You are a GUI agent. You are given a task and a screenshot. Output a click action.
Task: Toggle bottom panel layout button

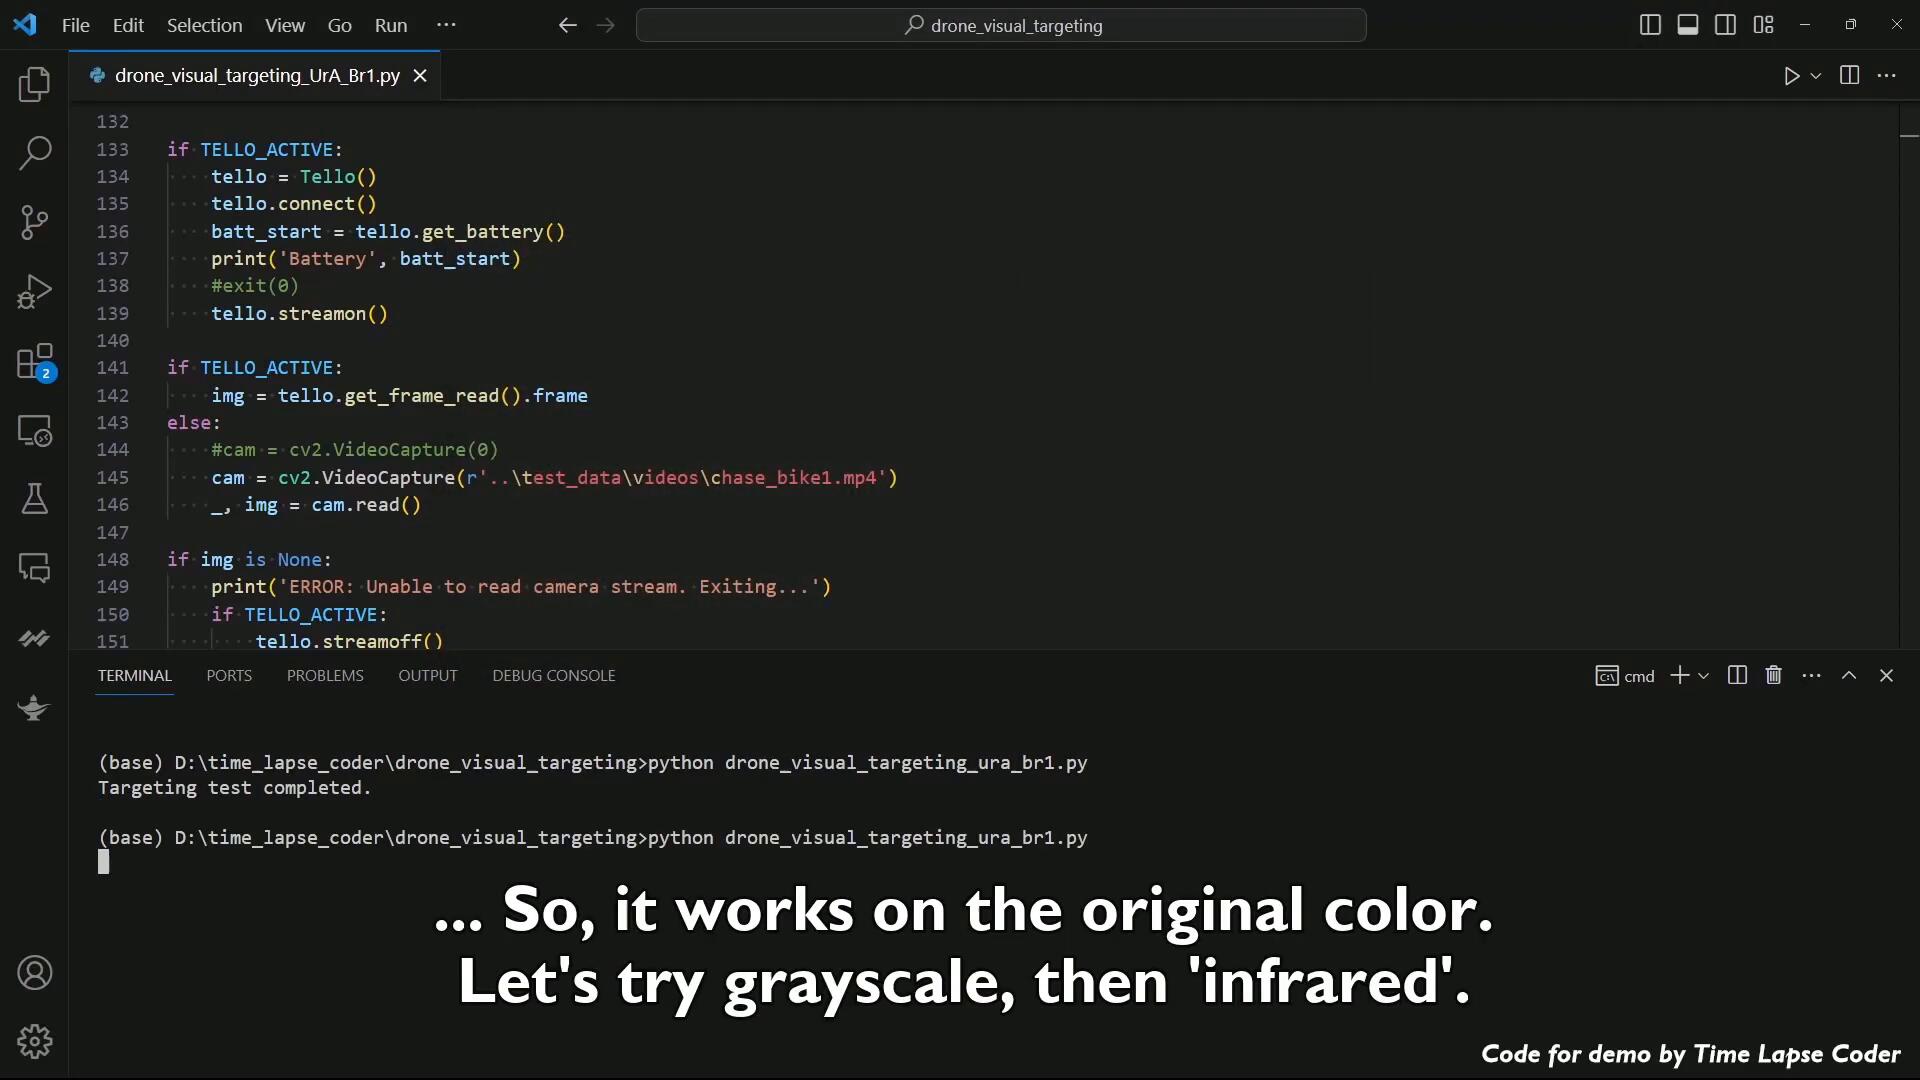1688,25
